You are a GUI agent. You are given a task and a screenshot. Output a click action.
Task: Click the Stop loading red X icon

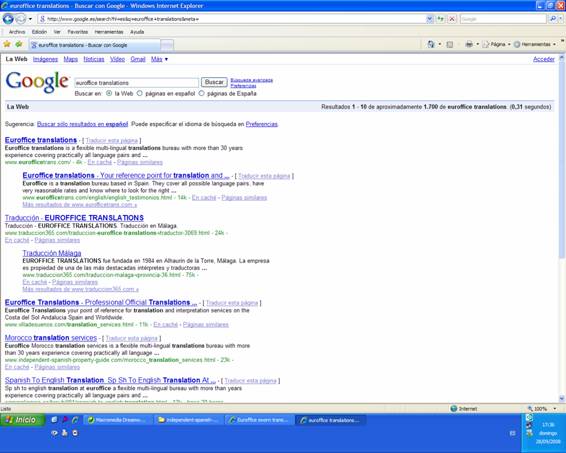coord(452,19)
